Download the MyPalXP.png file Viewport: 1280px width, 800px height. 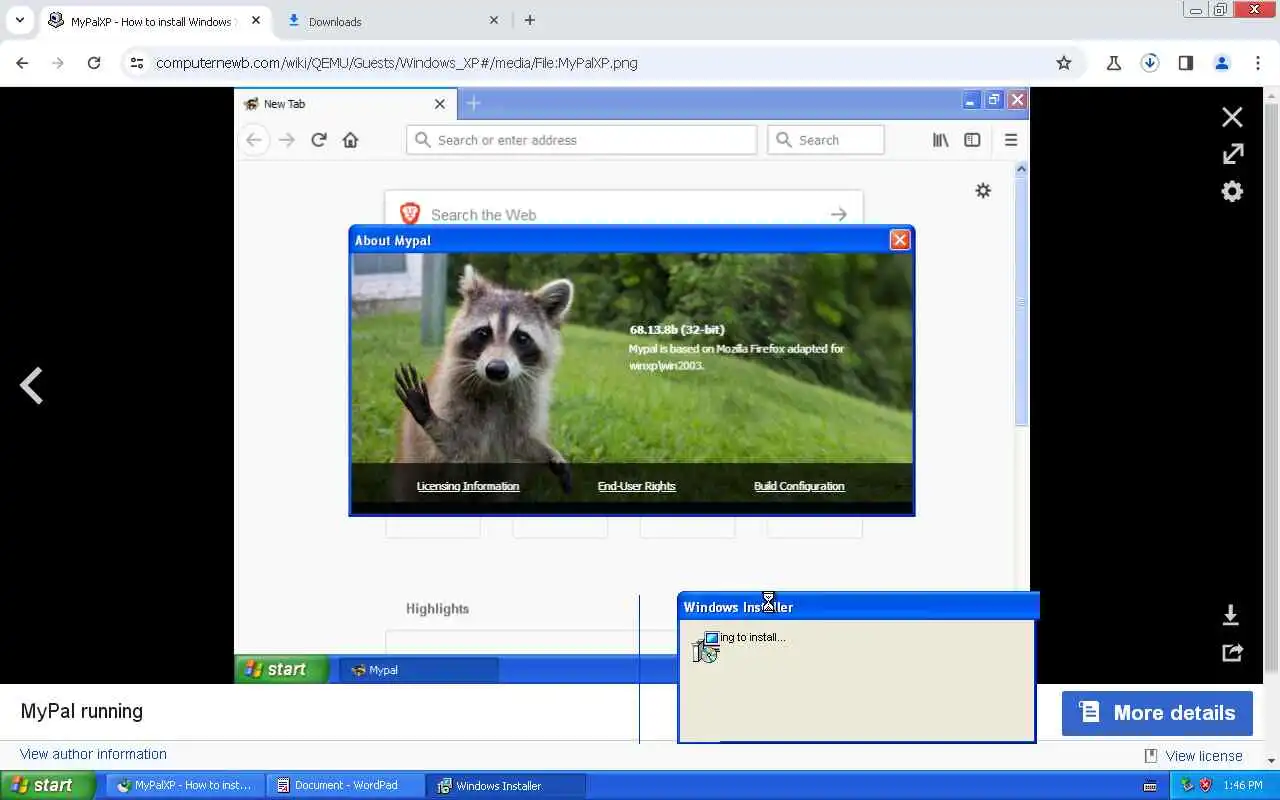(x=1231, y=615)
